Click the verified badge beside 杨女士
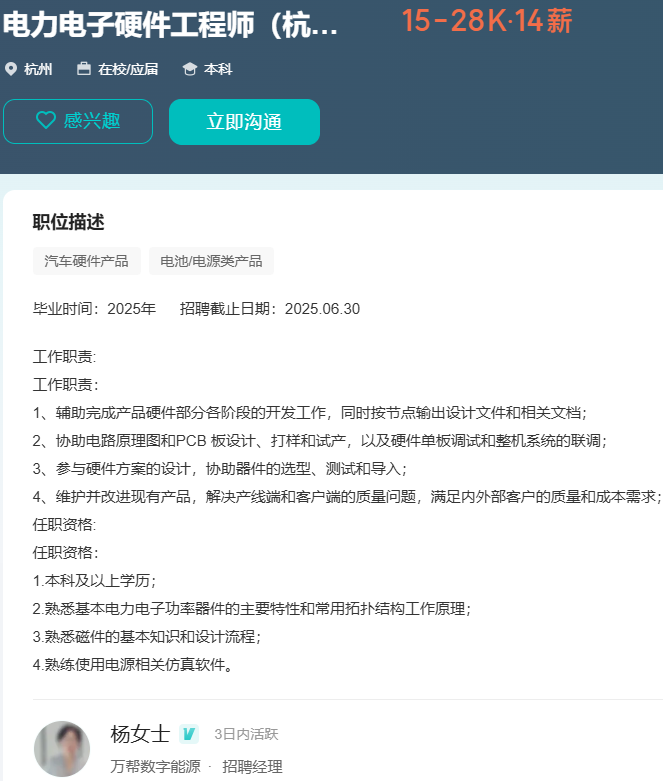Image resolution: width=663 pixels, height=781 pixels. [x=189, y=734]
